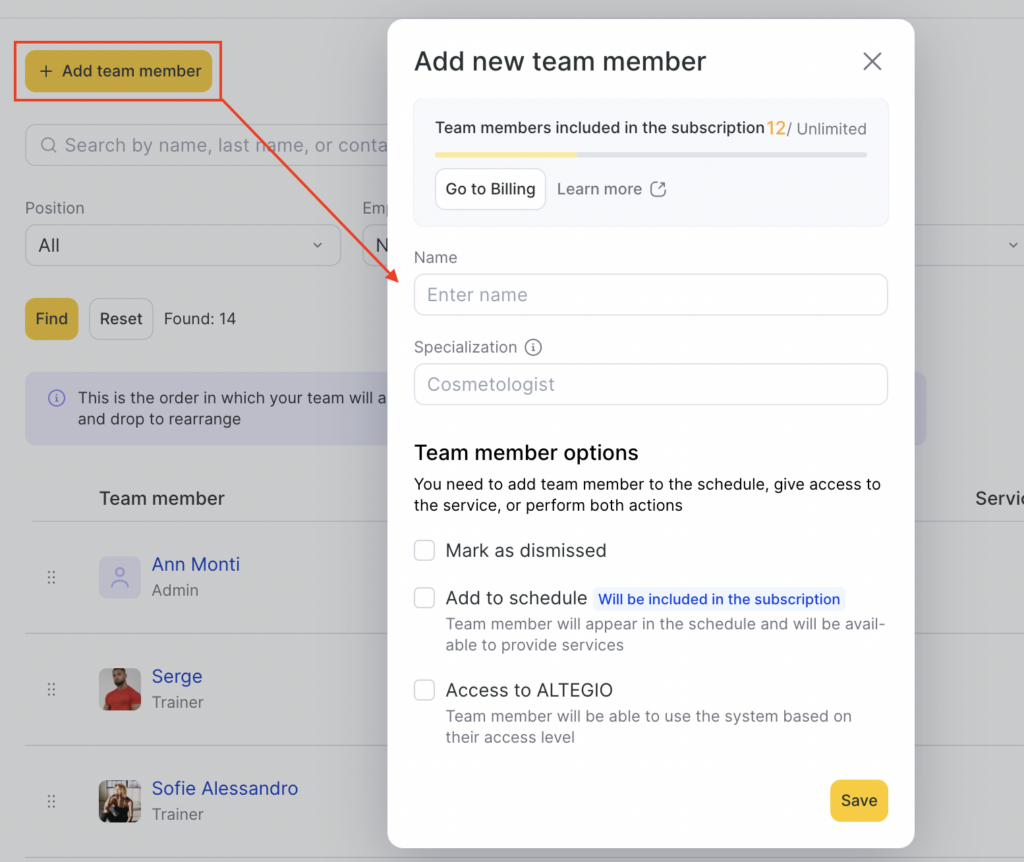This screenshot has height=862, width=1024.
Task: Enable the Add to schedule checkbox
Action: [x=425, y=598]
